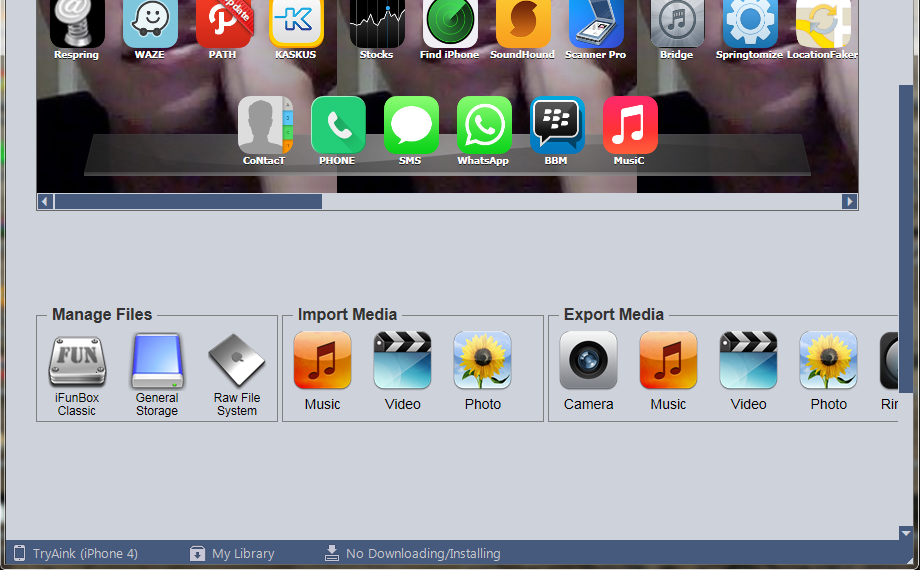This screenshot has width=920, height=570.
Task: Select the Stocks app icon
Action: 377,23
